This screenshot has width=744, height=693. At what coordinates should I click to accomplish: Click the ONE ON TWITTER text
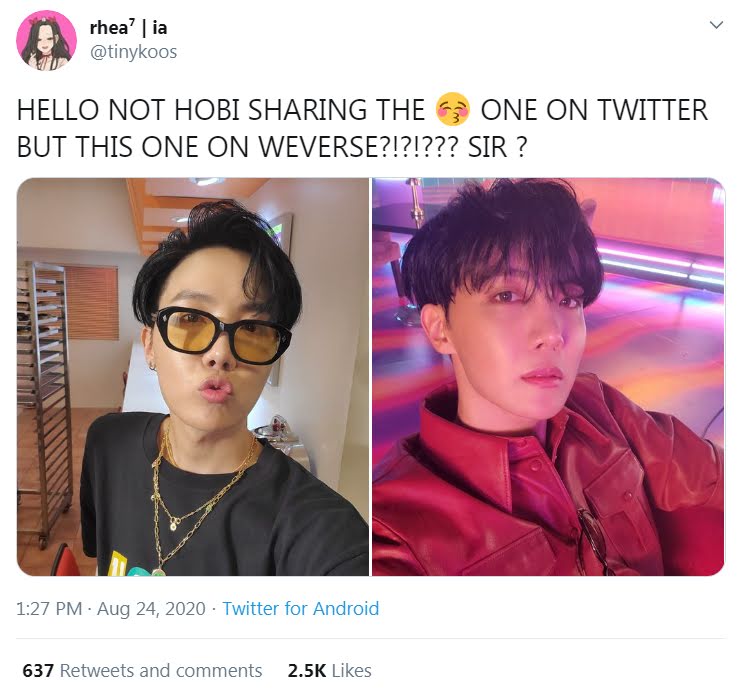pyautogui.click(x=594, y=110)
